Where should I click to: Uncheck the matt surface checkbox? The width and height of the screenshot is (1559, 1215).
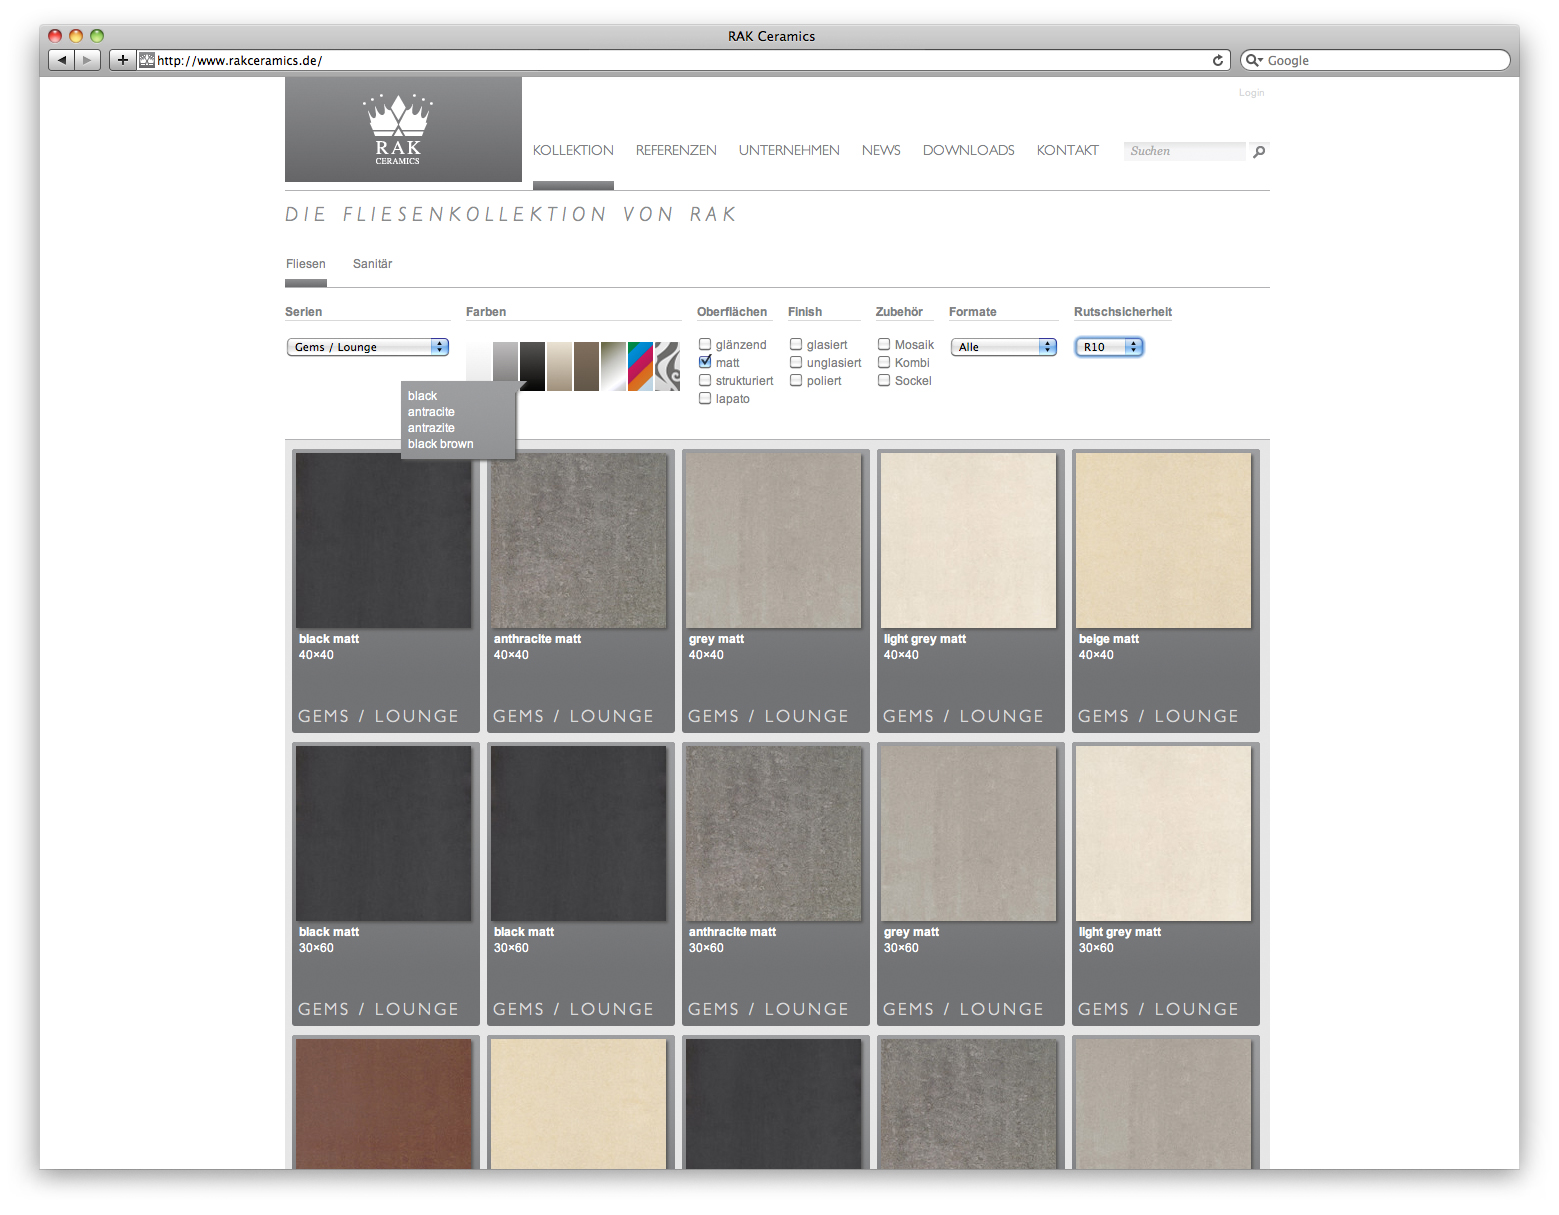pos(705,362)
